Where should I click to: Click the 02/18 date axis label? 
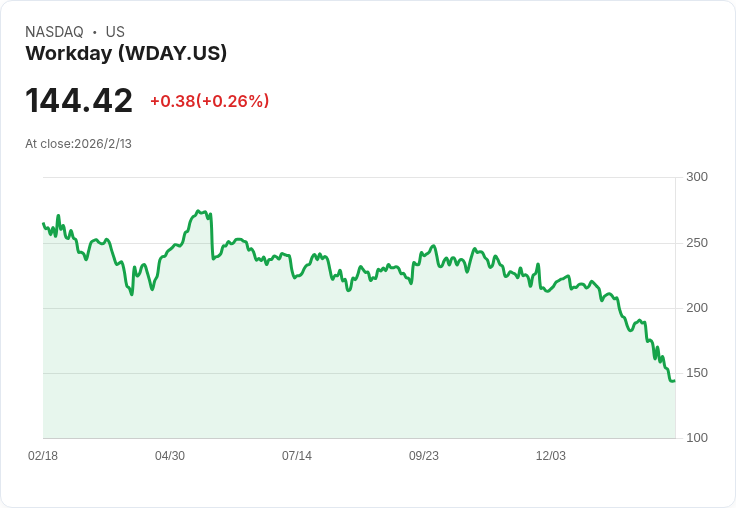point(43,456)
